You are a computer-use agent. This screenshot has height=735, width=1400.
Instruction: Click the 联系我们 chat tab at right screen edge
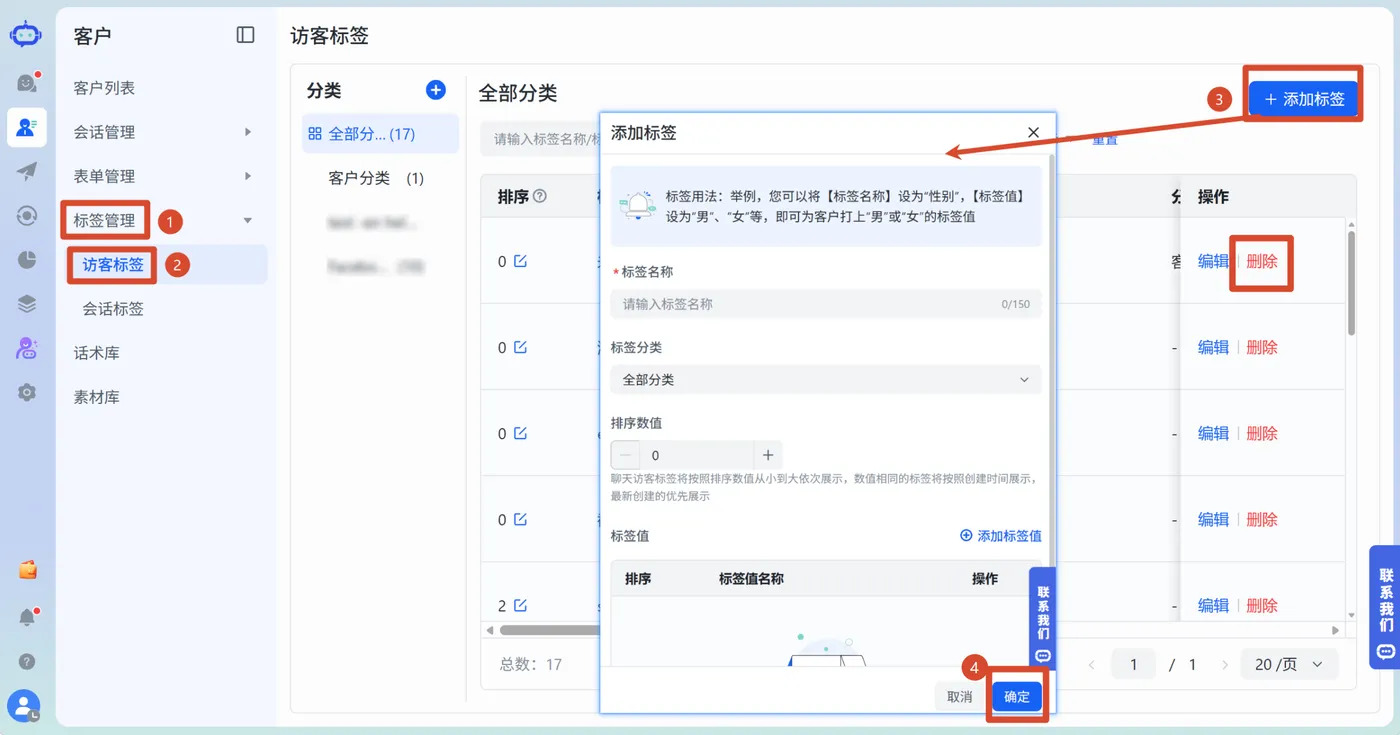(1385, 607)
